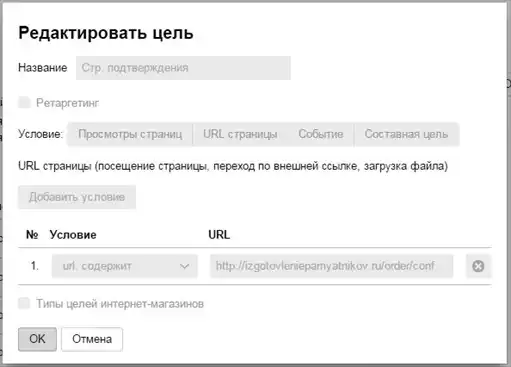Click the Ретаргетинг label text
511x367 pixels.
(x=67, y=103)
